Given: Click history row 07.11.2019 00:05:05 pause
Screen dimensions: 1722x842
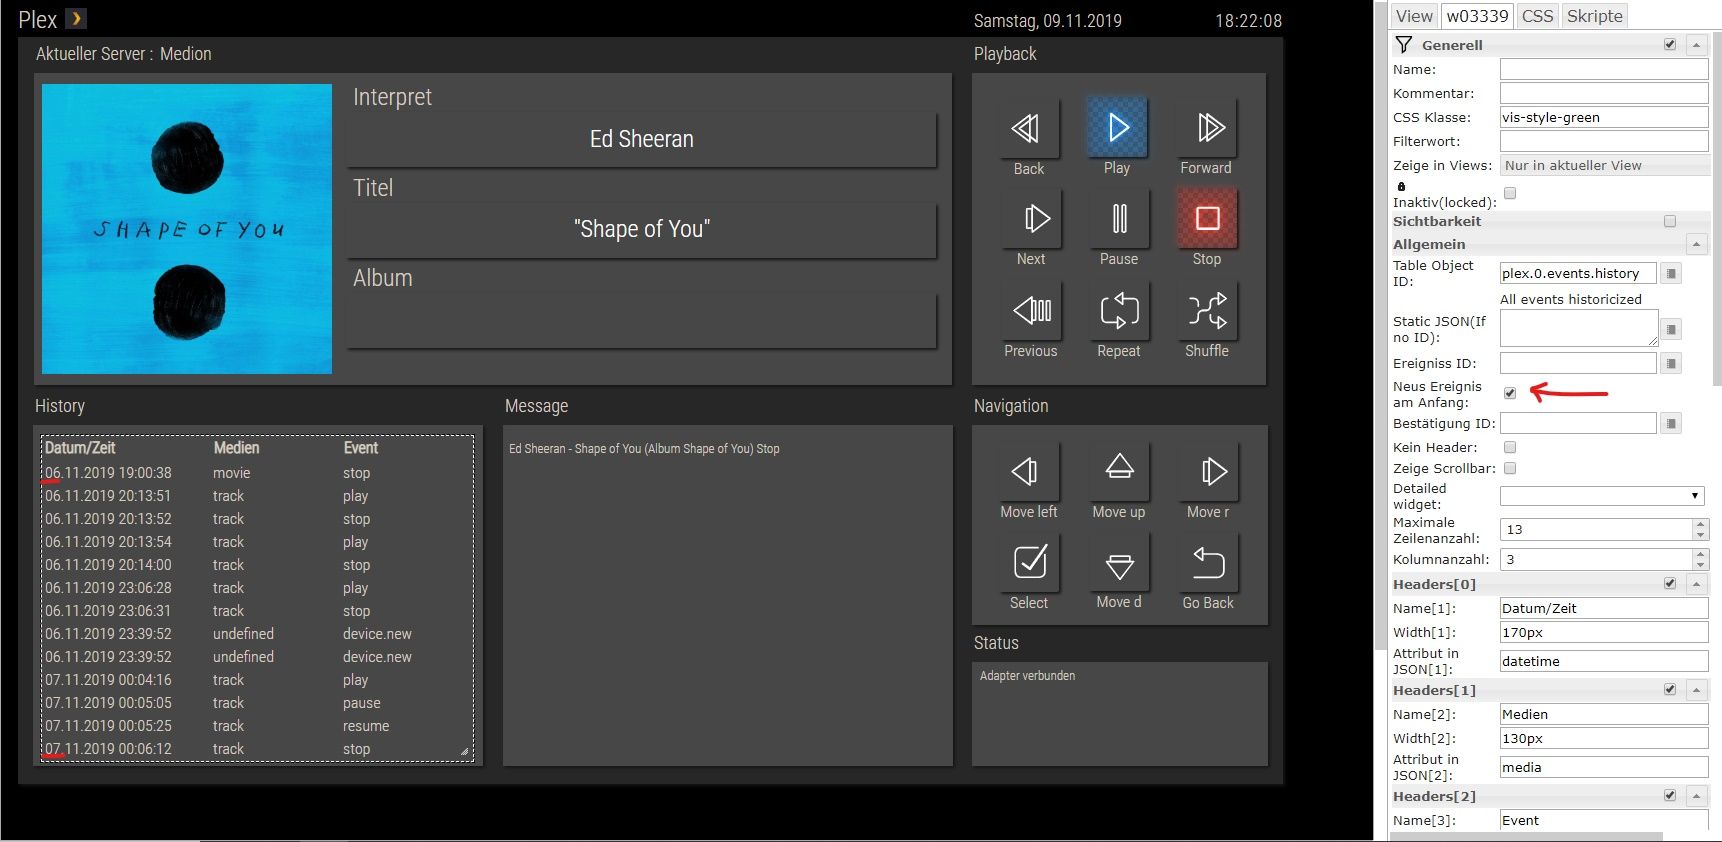Looking at the screenshot, I should [257, 703].
